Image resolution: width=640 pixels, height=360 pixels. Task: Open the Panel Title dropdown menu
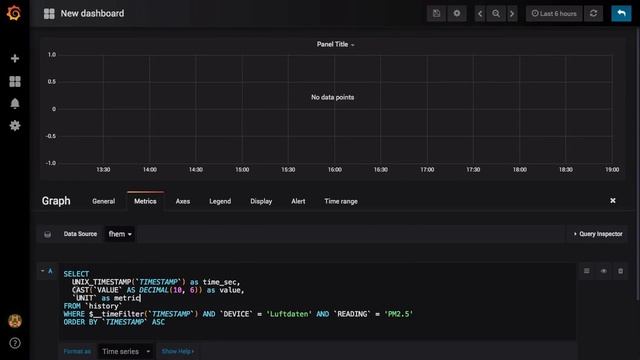[335, 44]
